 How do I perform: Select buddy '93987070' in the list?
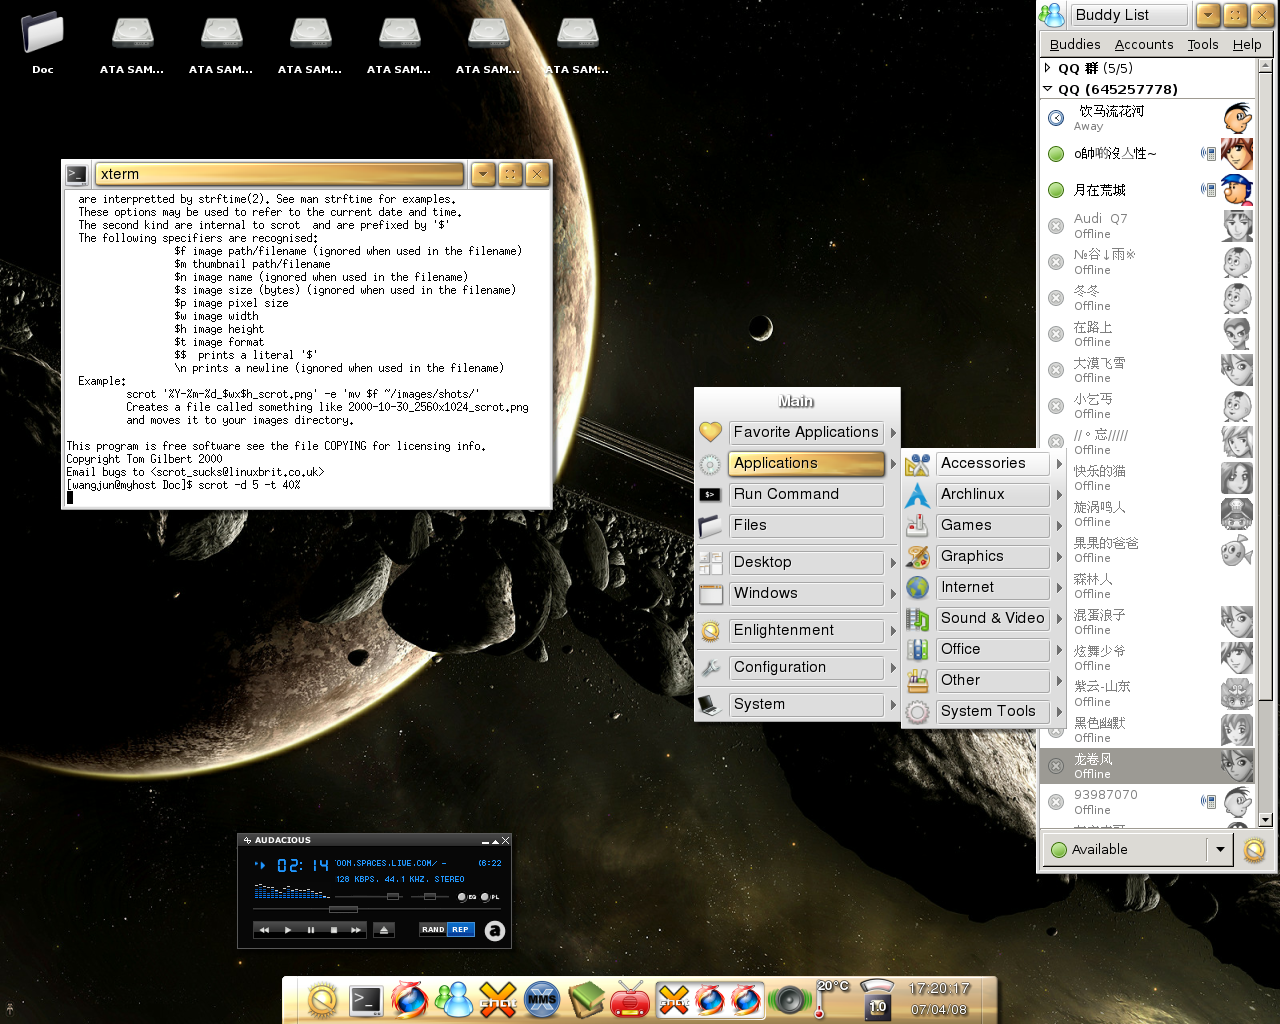click(x=1148, y=802)
